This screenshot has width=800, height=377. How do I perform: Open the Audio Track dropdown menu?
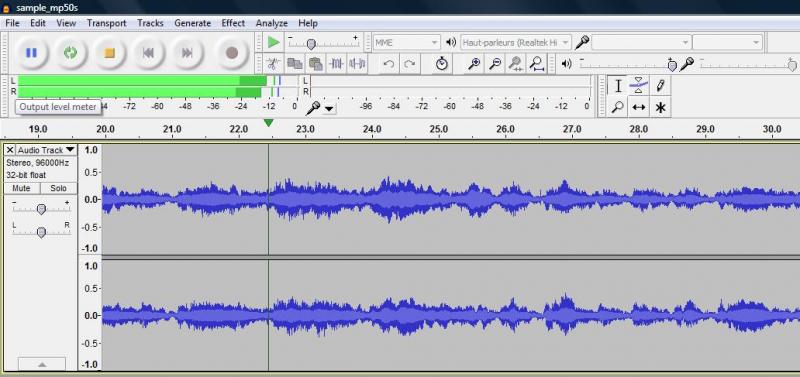(46, 150)
